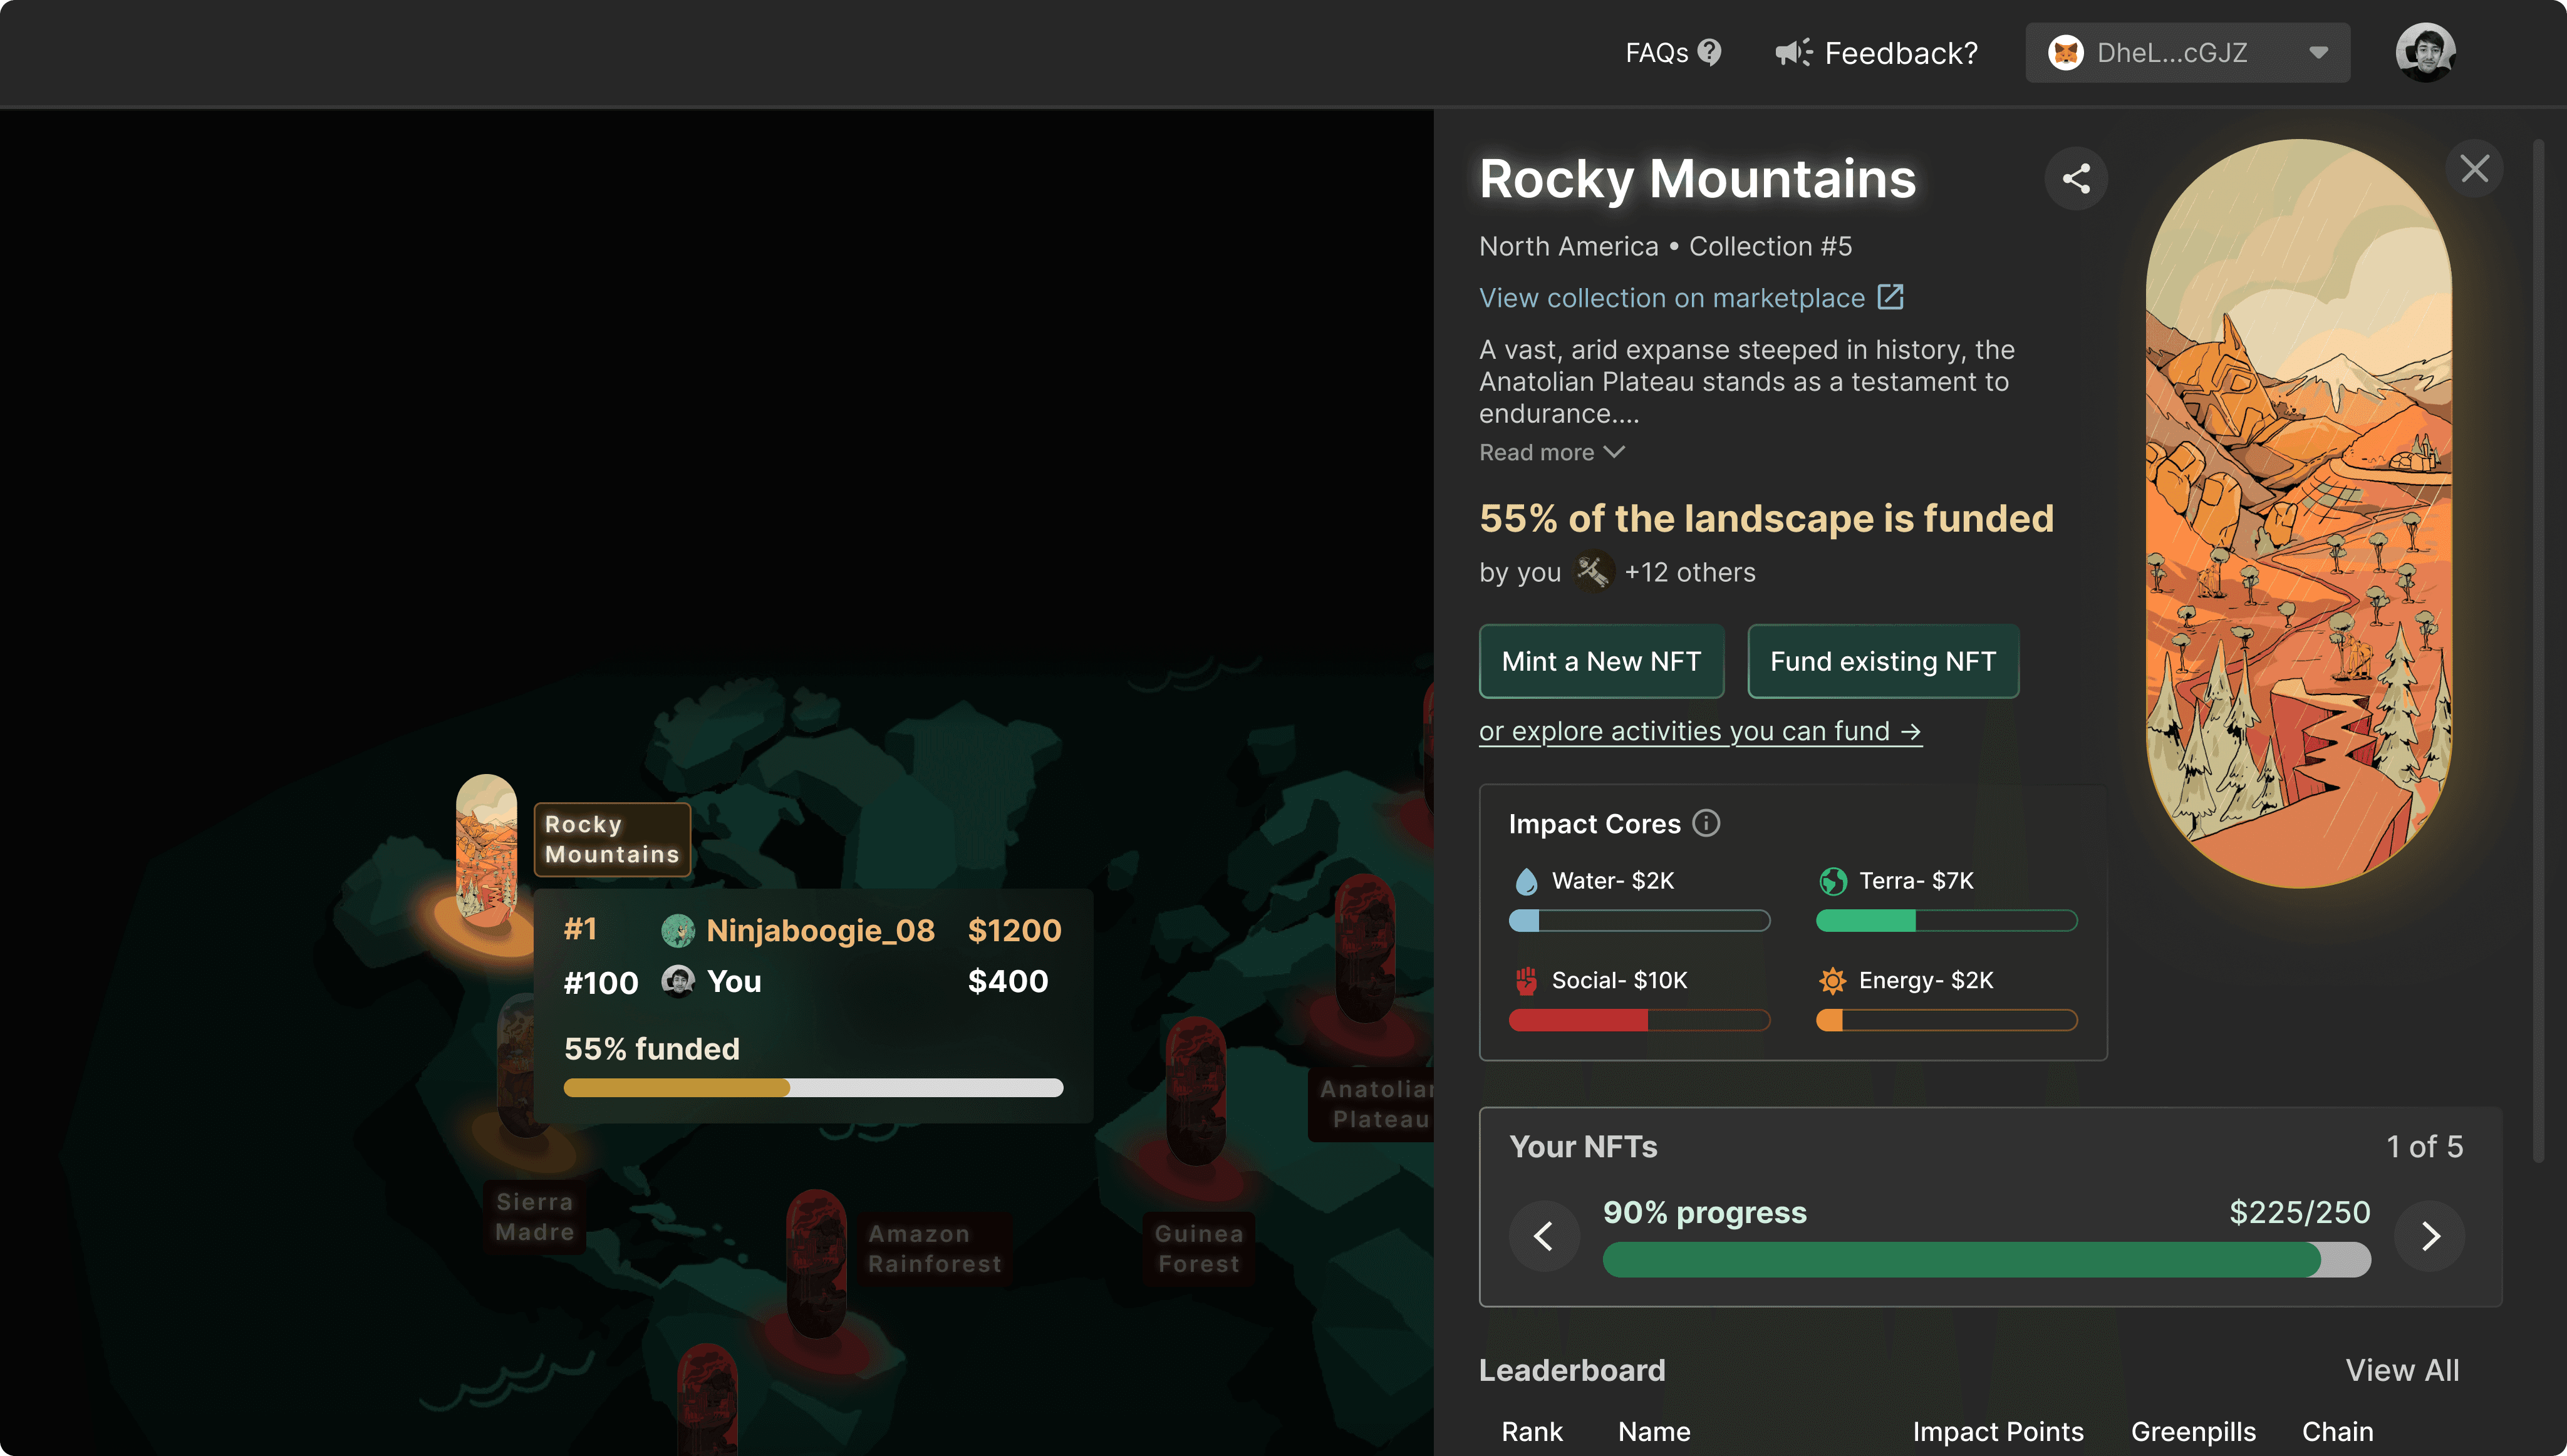The height and width of the screenshot is (1456, 2567).
Task: Click the Mint a New NFT button
Action: click(x=1601, y=661)
